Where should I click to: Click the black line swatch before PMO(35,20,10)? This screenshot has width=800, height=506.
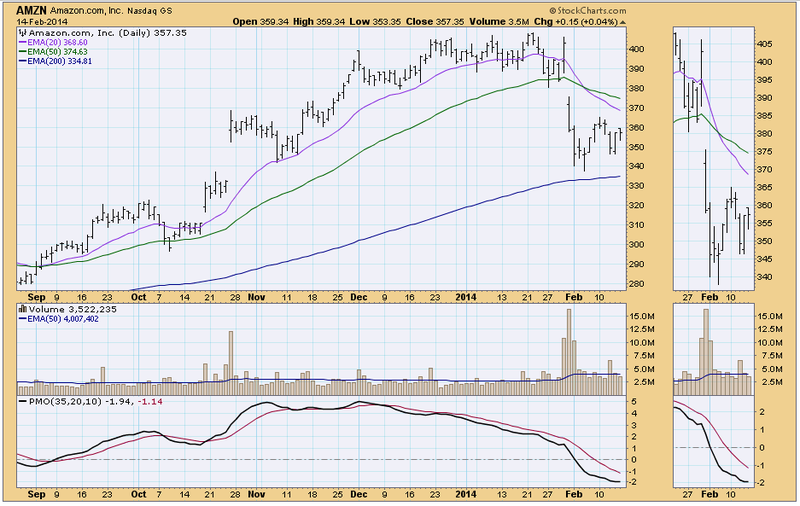[x=22, y=401]
